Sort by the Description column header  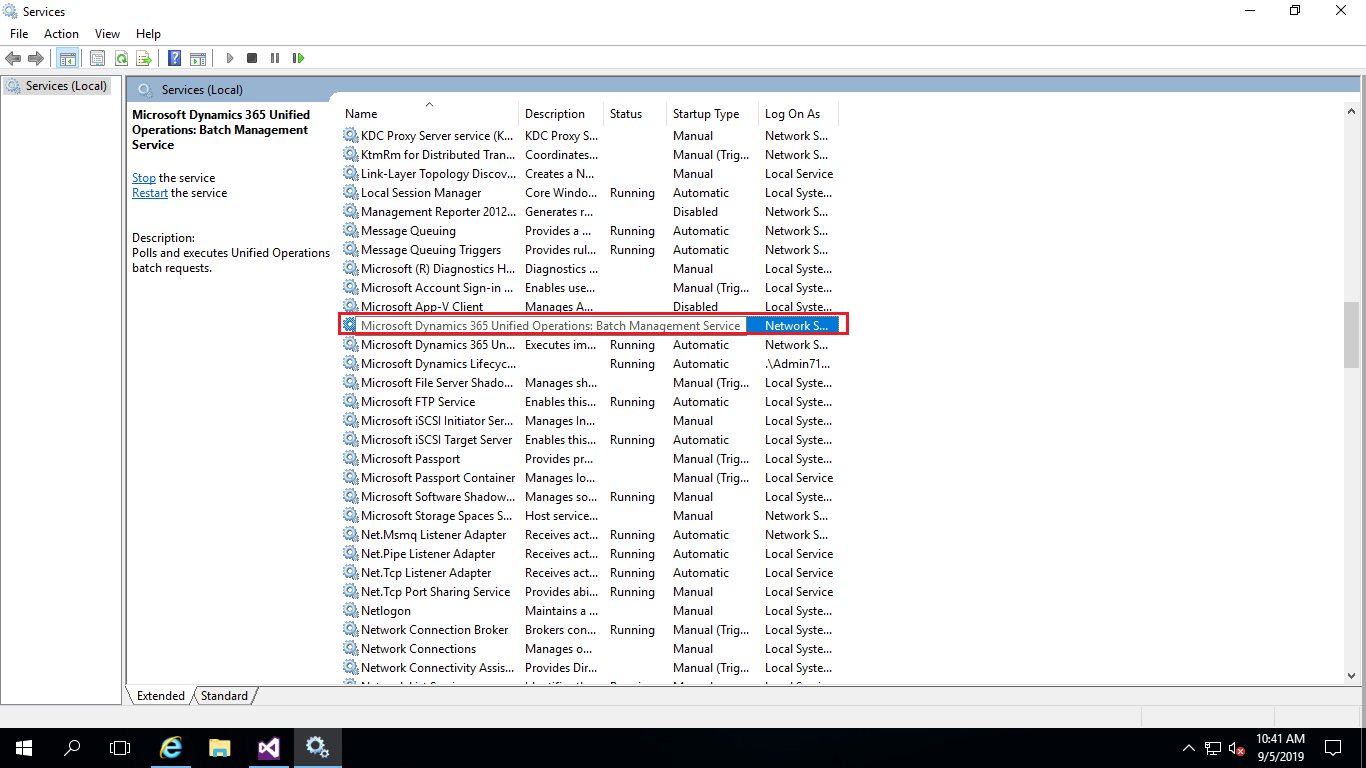tap(561, 114)
